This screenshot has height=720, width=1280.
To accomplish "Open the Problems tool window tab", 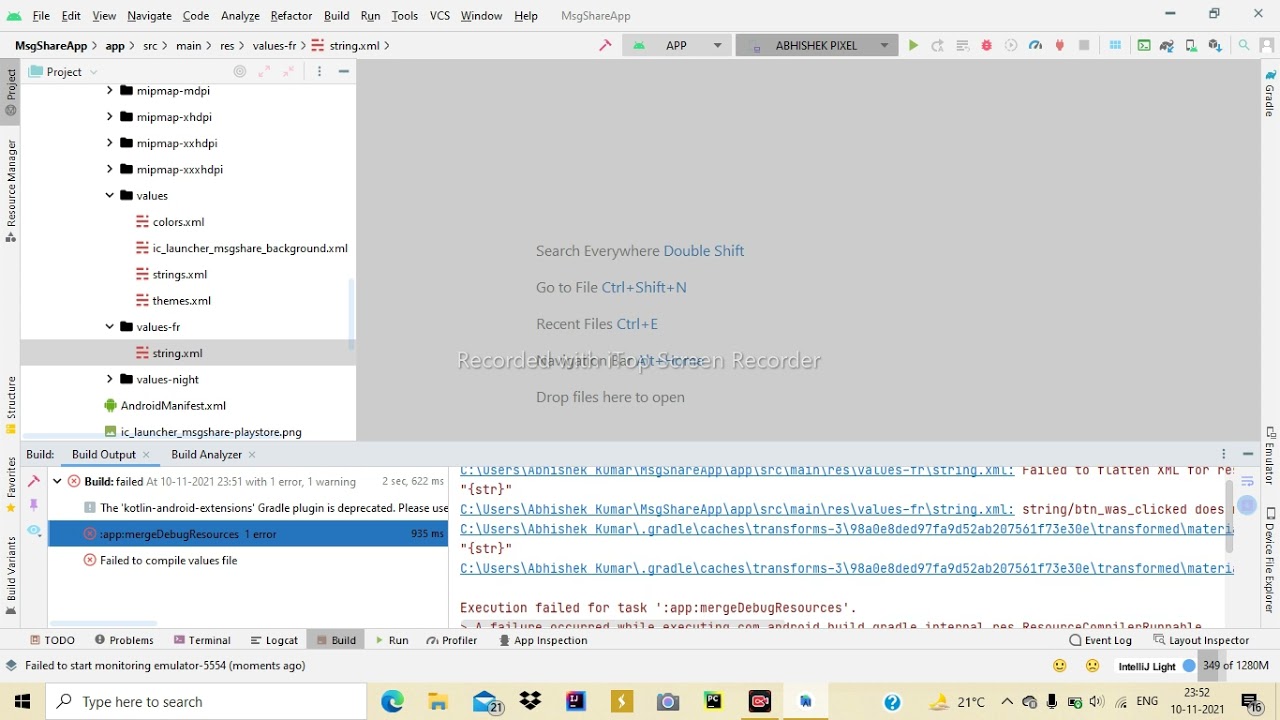I will [124, 640].
